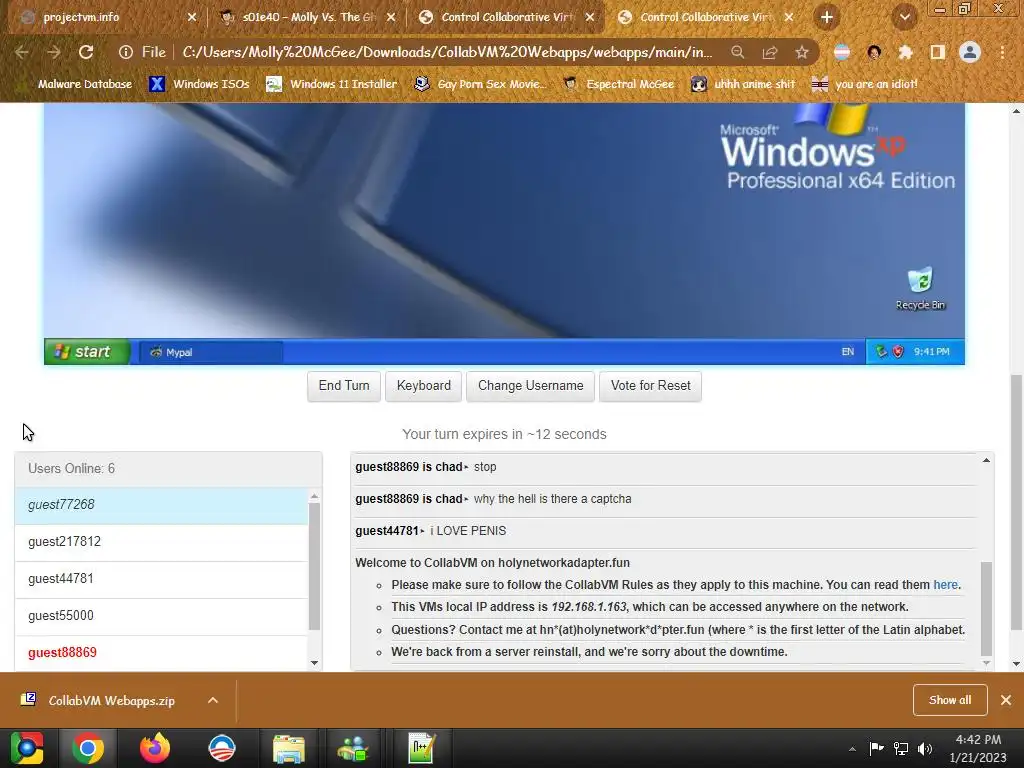The width and height of the screenshot is (1024, 768).
Task: Open the clock showing 4:42 PM
Action: point(978,748)
